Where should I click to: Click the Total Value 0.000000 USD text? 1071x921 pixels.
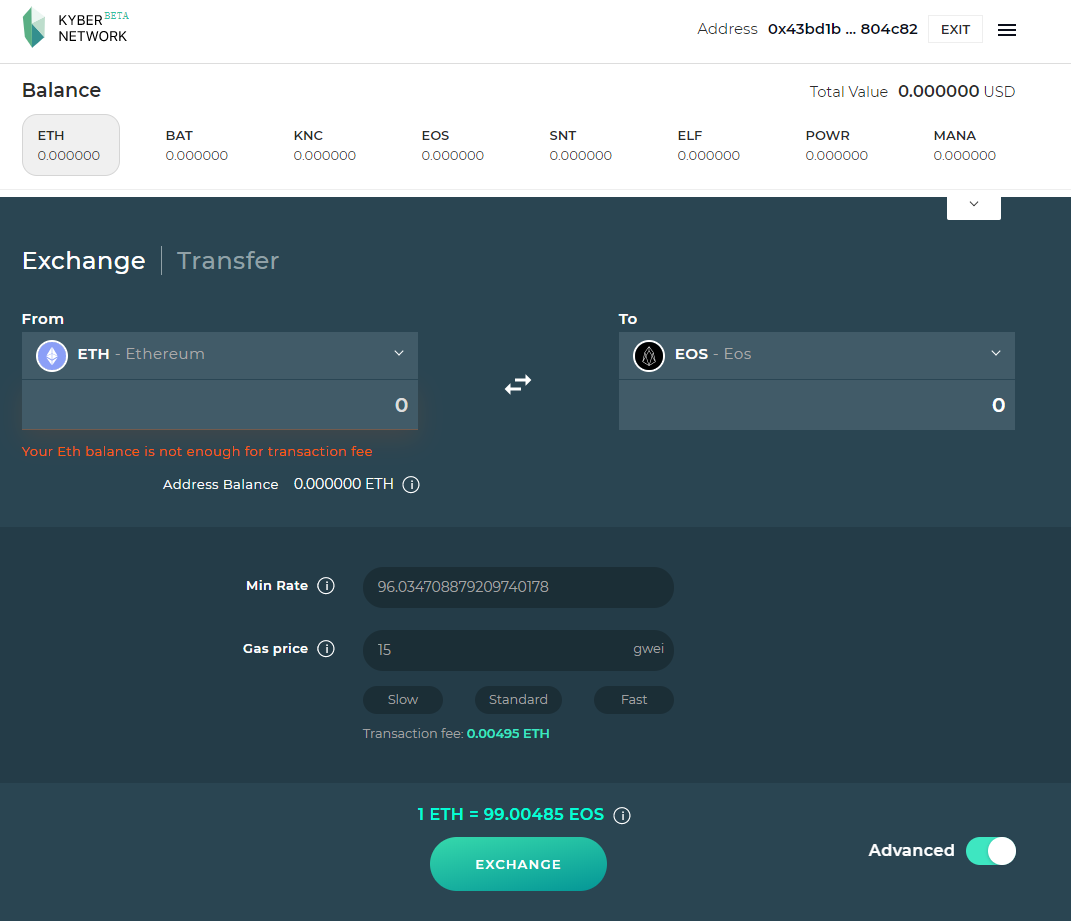913,92
